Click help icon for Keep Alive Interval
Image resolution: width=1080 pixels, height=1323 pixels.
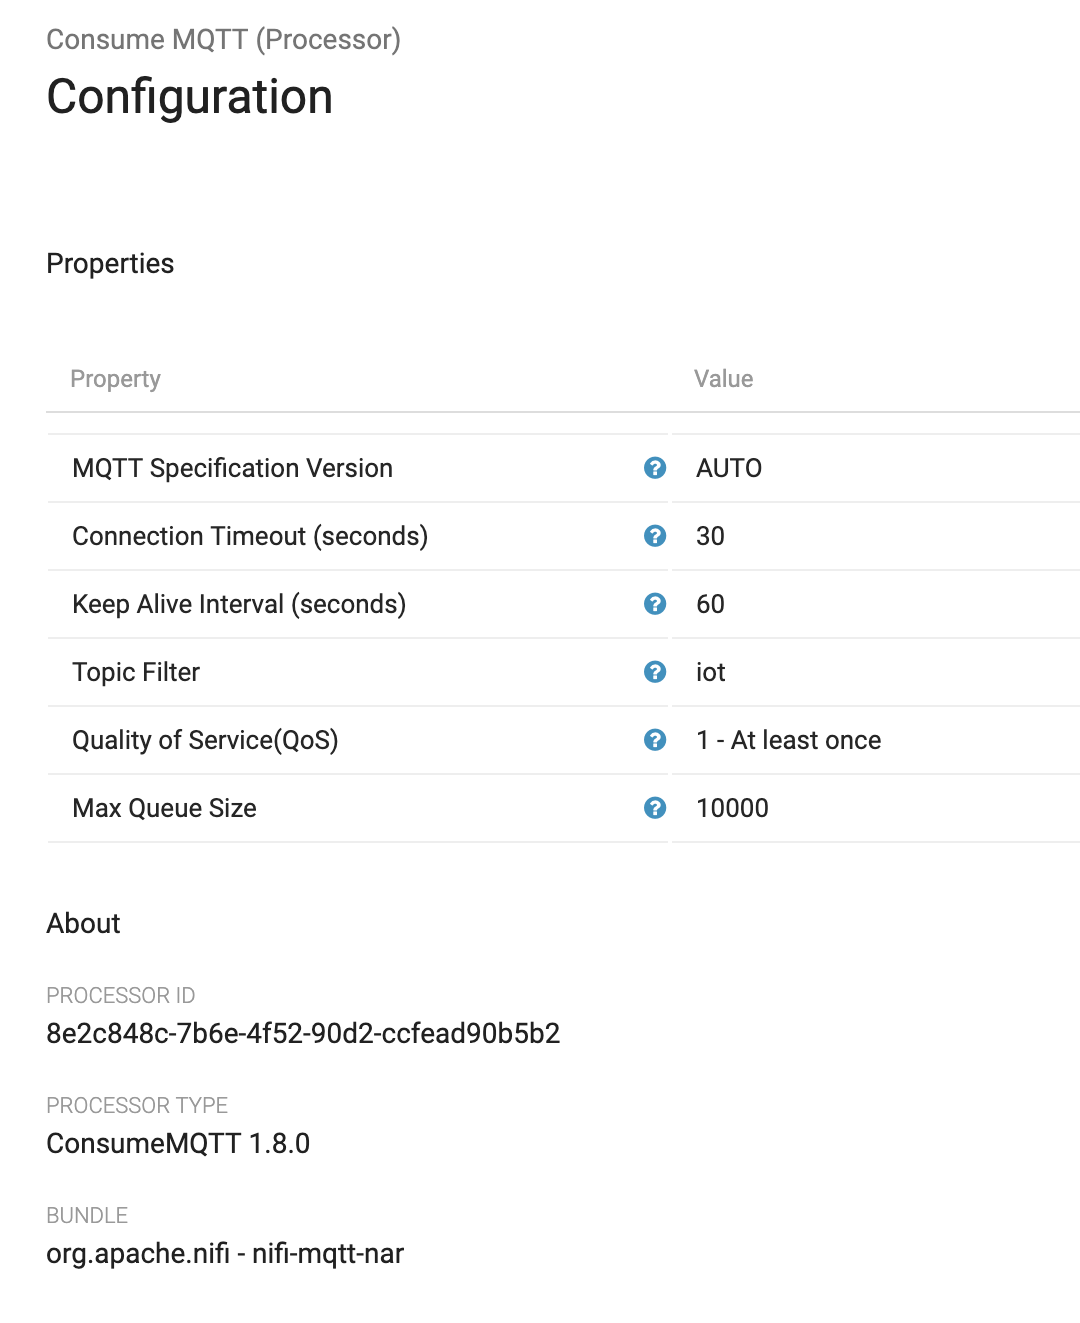coord(655,604)
